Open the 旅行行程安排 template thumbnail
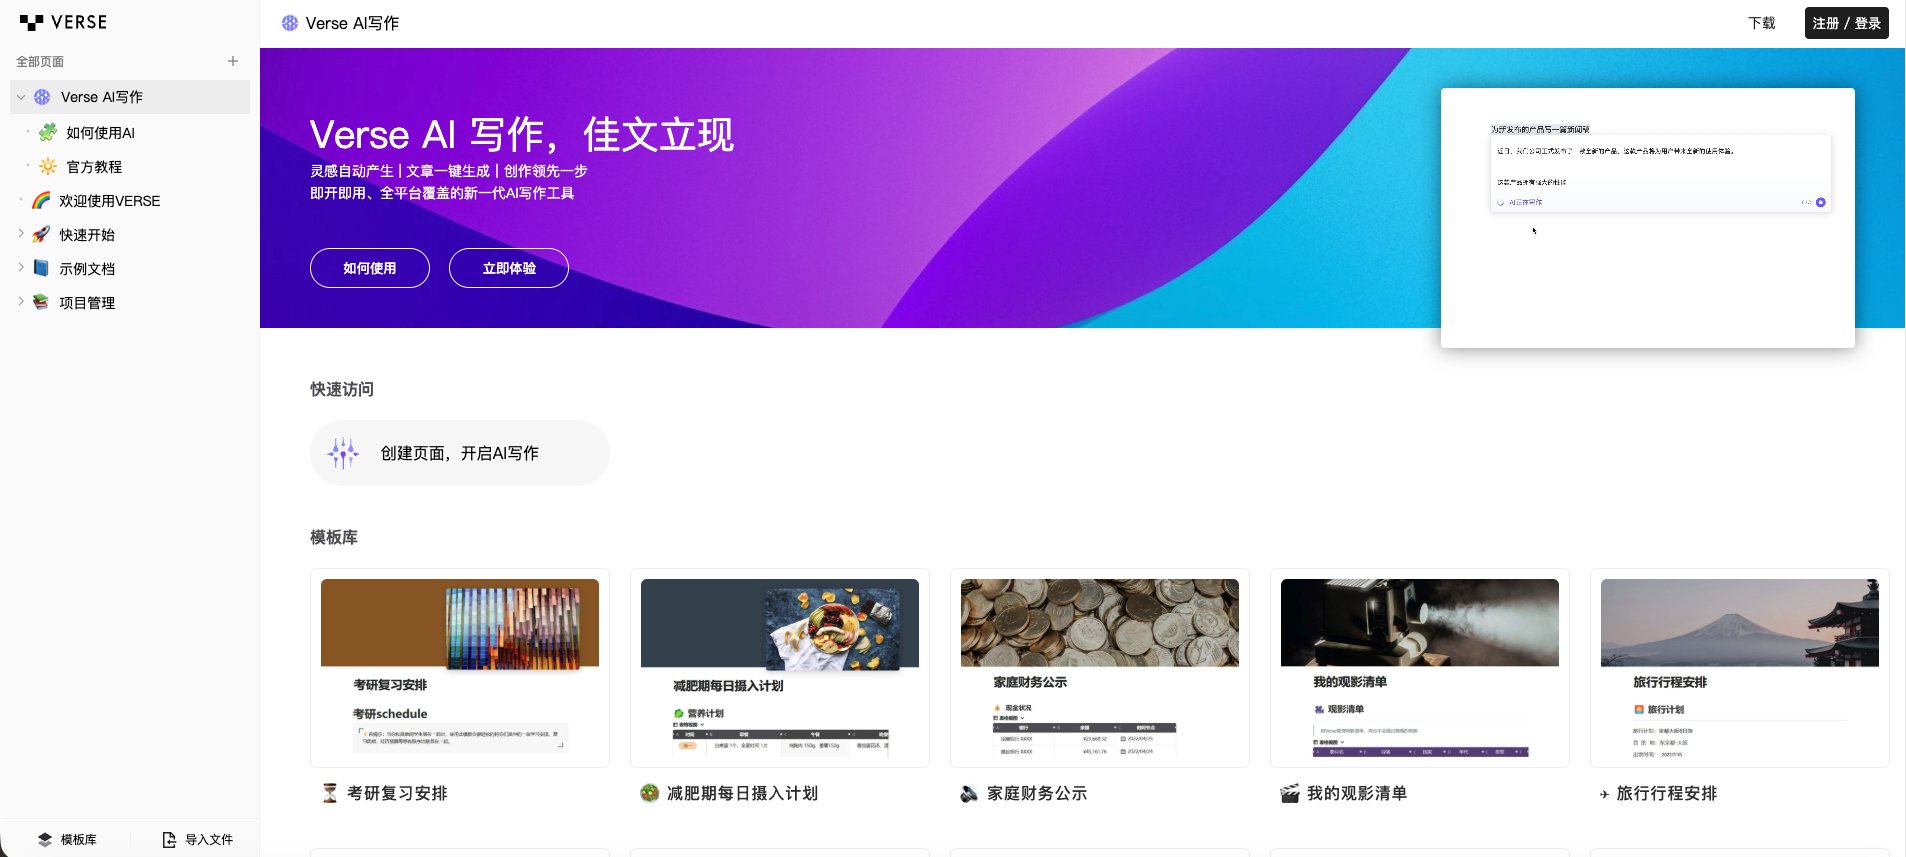 [1740, 668]
